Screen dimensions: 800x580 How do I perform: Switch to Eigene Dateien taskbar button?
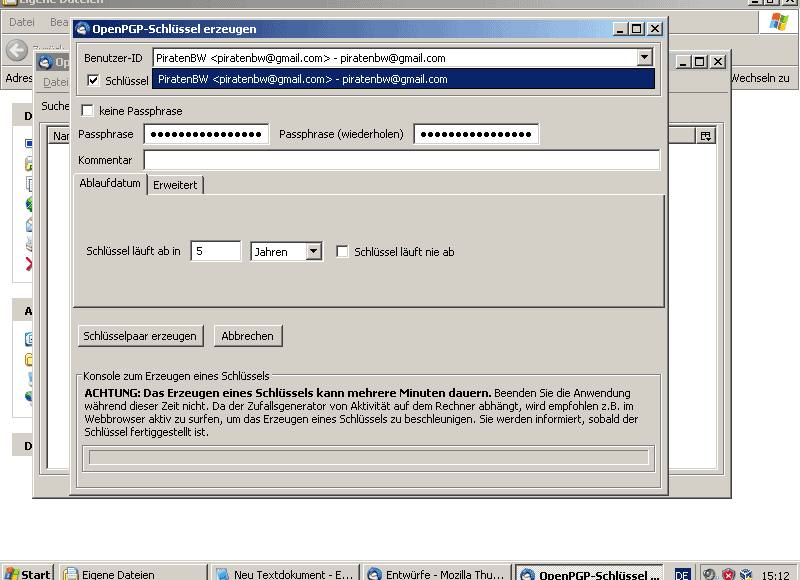coord(134,574)
